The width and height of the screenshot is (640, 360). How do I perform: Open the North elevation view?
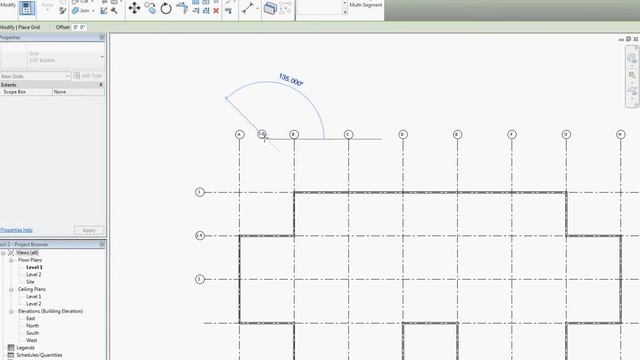pyautogui.click(x=32, y=326)
